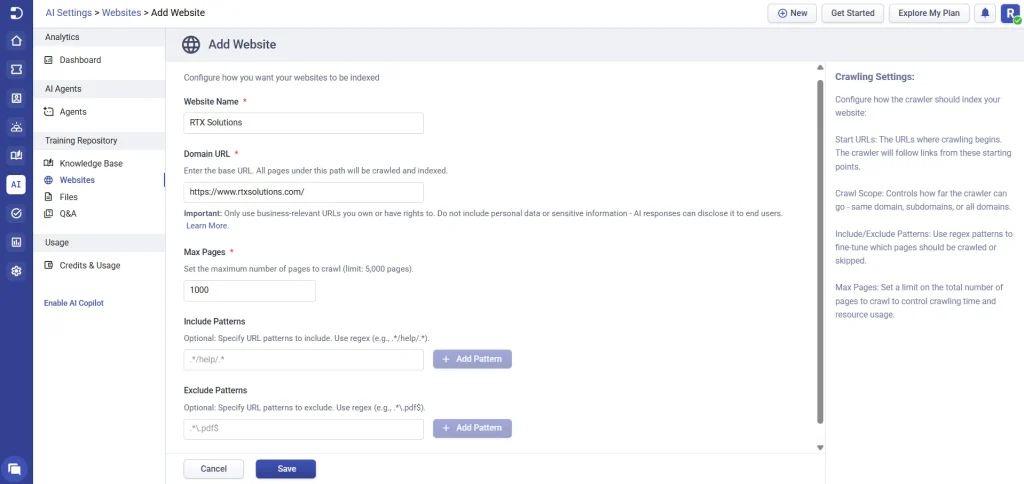Open the Tickets icon in left rail
Viewport: 1024px width, 484px height.
pyautogui.click(x=16, y=69)
